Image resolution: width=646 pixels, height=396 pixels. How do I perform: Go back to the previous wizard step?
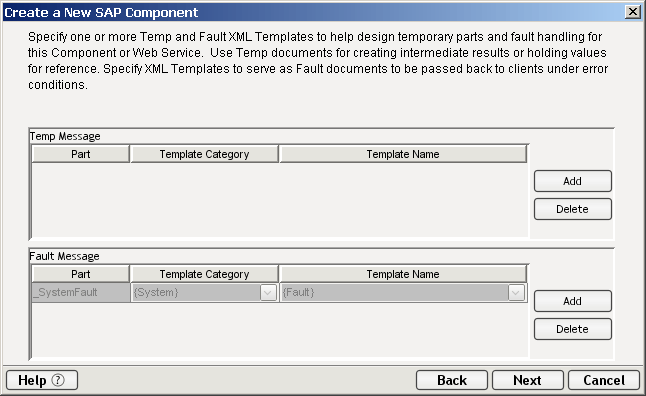click(x=452, y=380)
